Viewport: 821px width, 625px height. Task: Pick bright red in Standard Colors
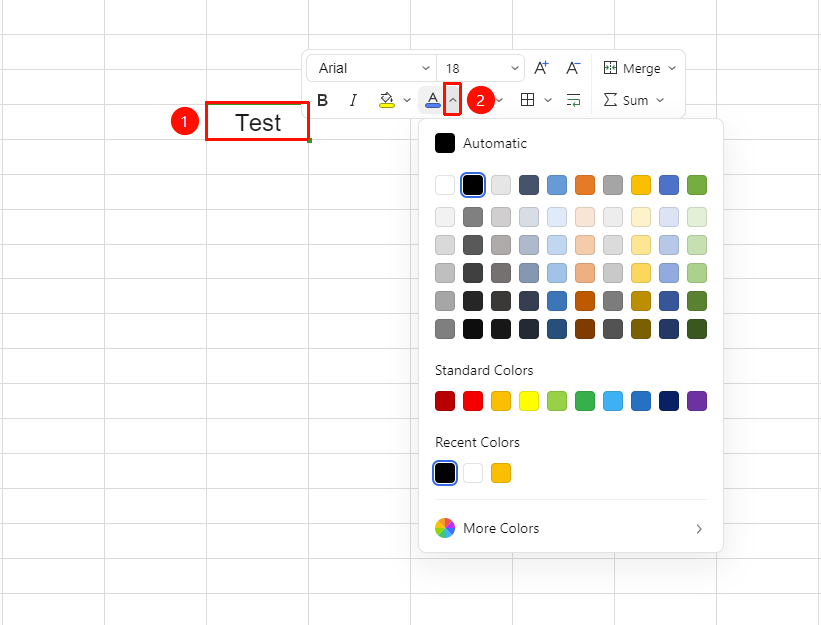pos(473,401)
